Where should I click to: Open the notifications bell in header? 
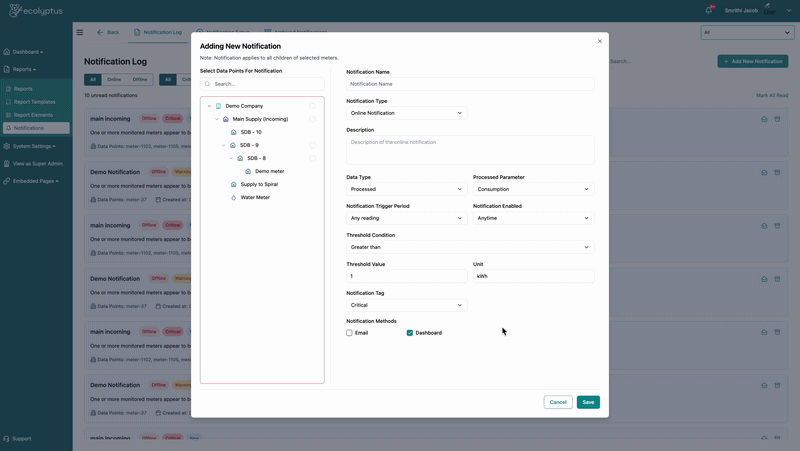[x=709, y=10]
